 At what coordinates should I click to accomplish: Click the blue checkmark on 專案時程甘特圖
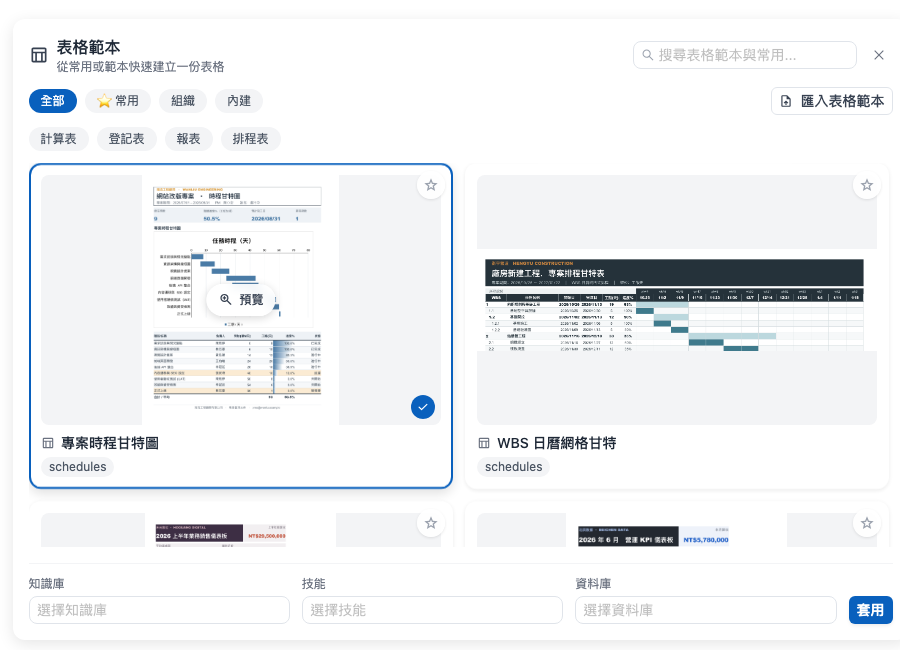point(423,407)
